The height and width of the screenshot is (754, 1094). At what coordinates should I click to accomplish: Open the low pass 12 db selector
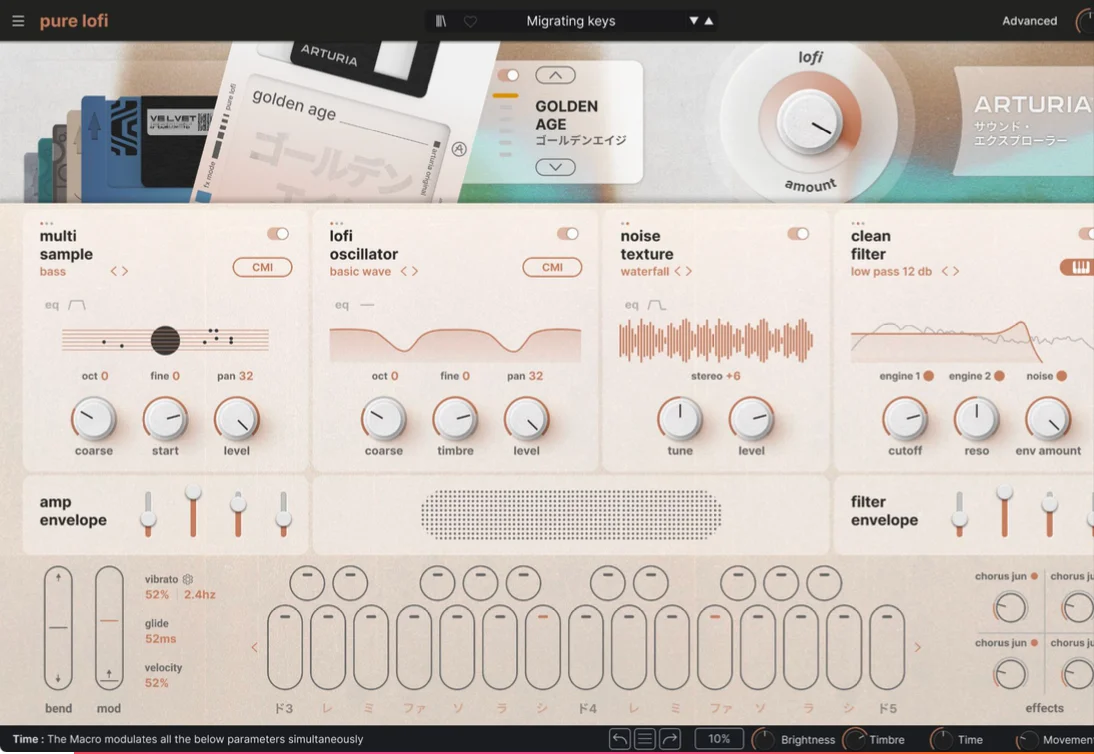pos(891,271)
